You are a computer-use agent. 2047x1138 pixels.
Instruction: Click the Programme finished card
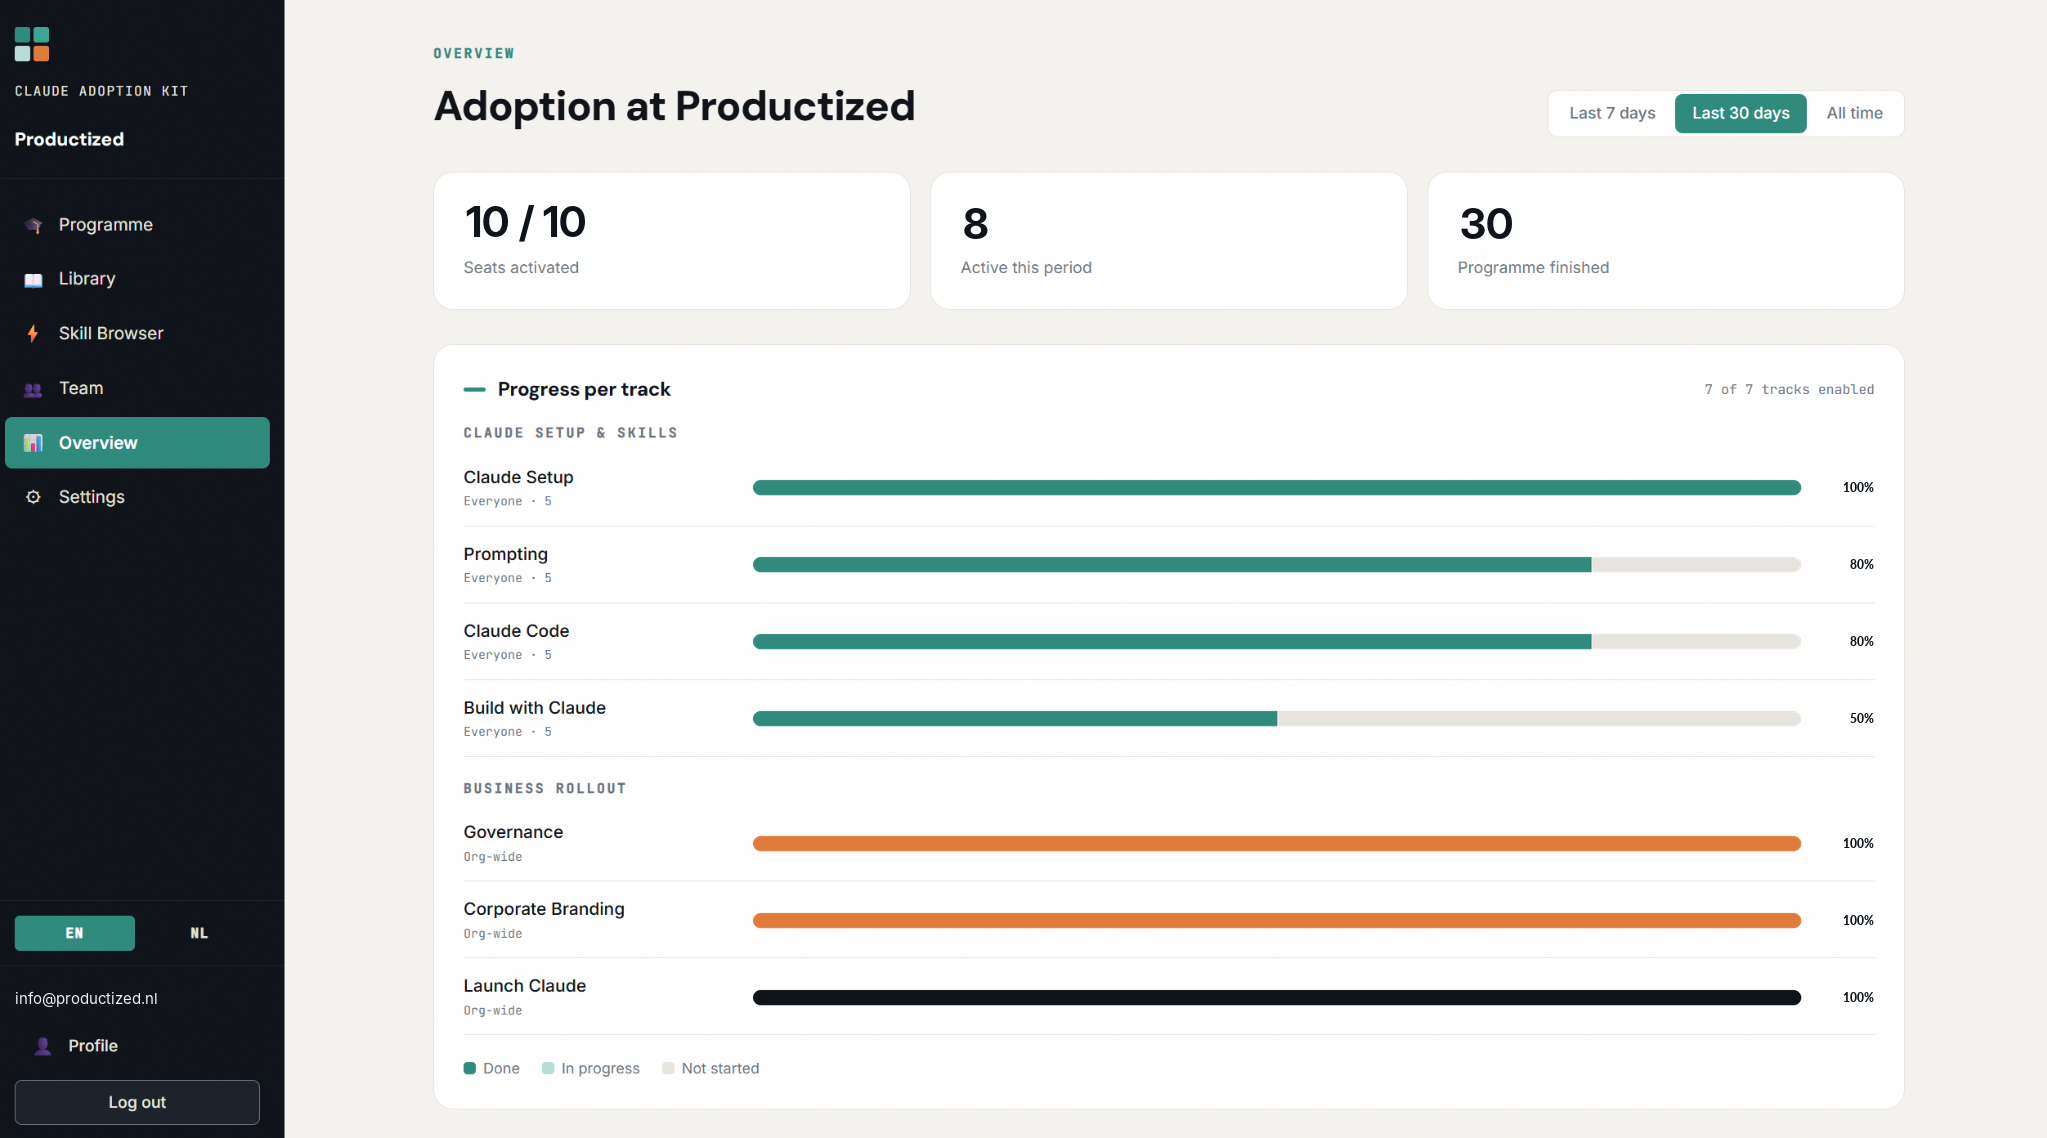point(1665,241)
